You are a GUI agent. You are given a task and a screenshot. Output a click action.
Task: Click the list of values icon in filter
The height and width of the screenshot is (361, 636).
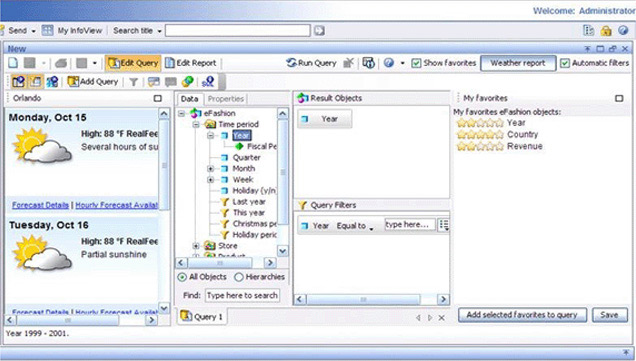pyautogui.click(x=444, y=225)
